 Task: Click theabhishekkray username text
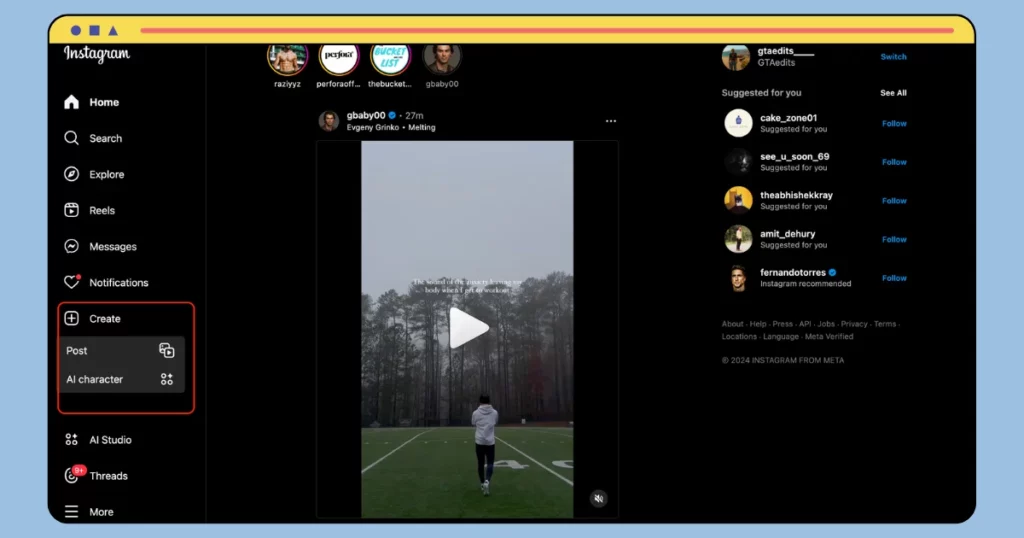[796, 195]
